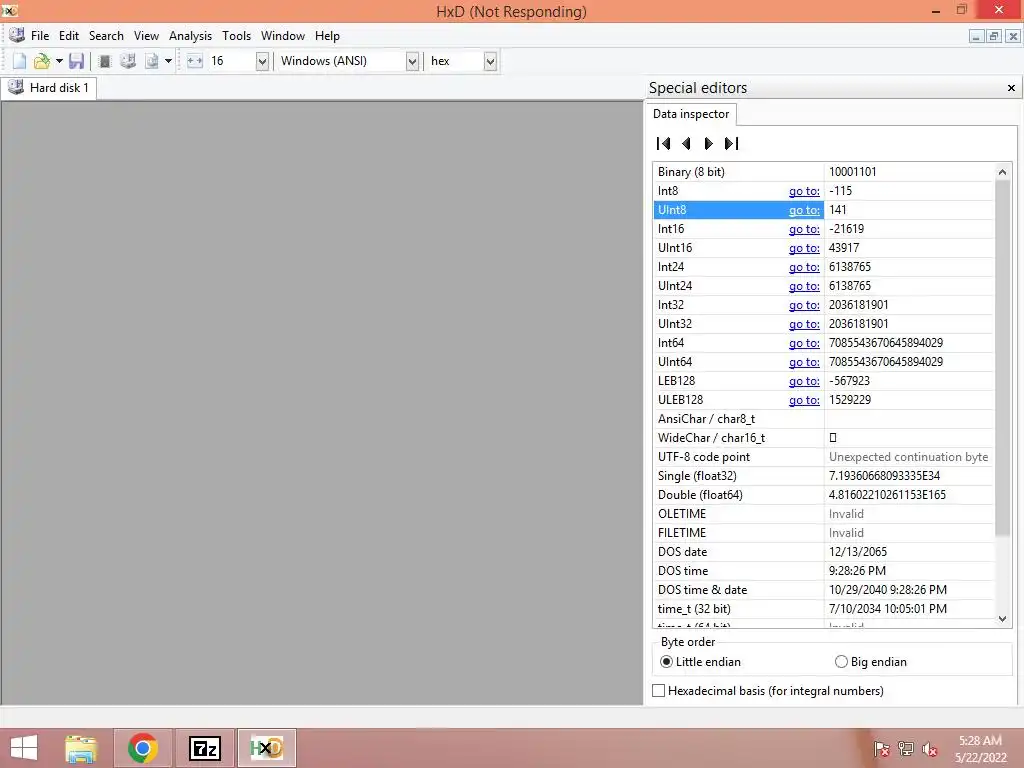Open the Analysis menu

pos(190,36)
